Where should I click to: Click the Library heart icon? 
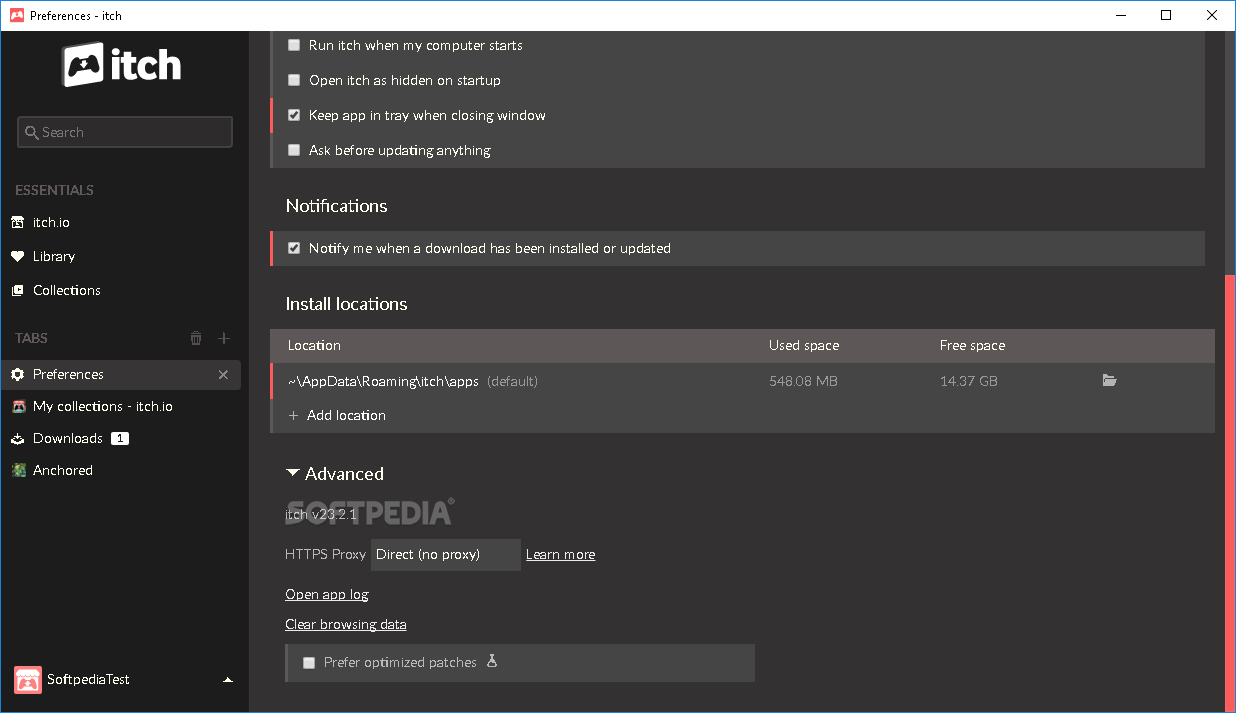[17, 256]
